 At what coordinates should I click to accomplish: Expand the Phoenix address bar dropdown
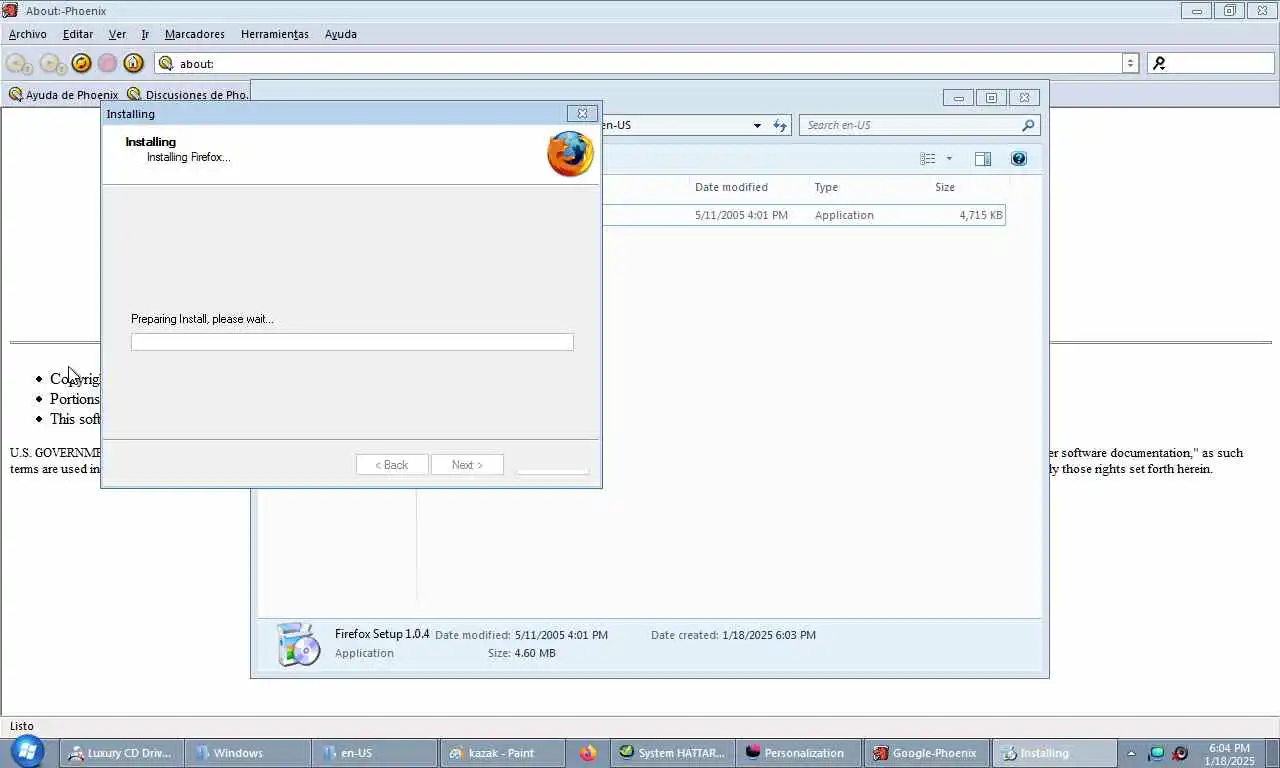(1131, 63)
